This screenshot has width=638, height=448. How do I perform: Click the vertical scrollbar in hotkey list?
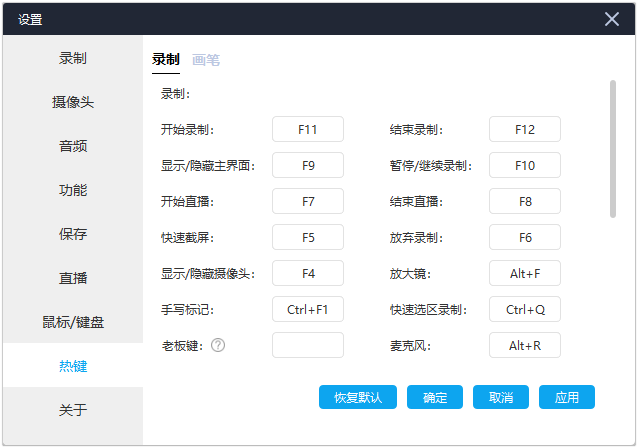[613, 148]
